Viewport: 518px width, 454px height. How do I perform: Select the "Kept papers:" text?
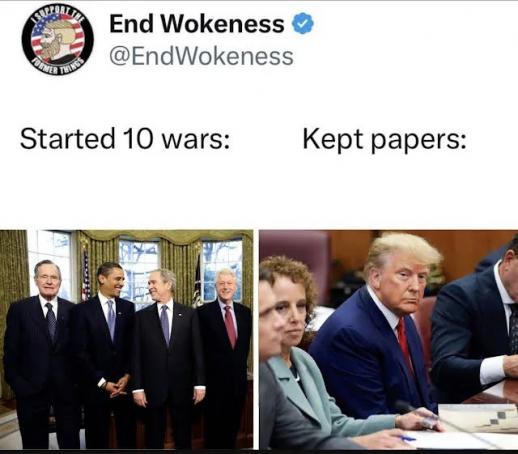click(385, 139)
